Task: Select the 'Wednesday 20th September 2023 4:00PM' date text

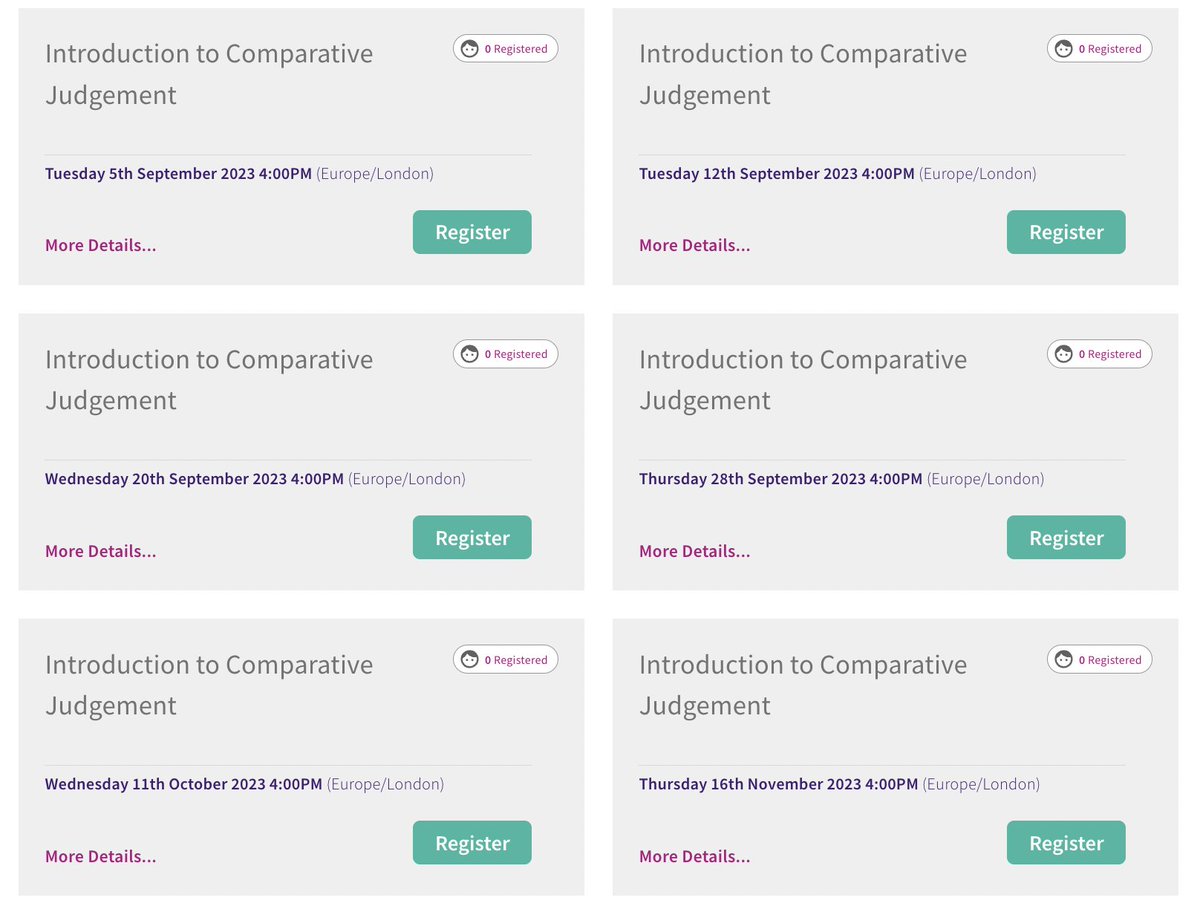Action: coord(195,479)
